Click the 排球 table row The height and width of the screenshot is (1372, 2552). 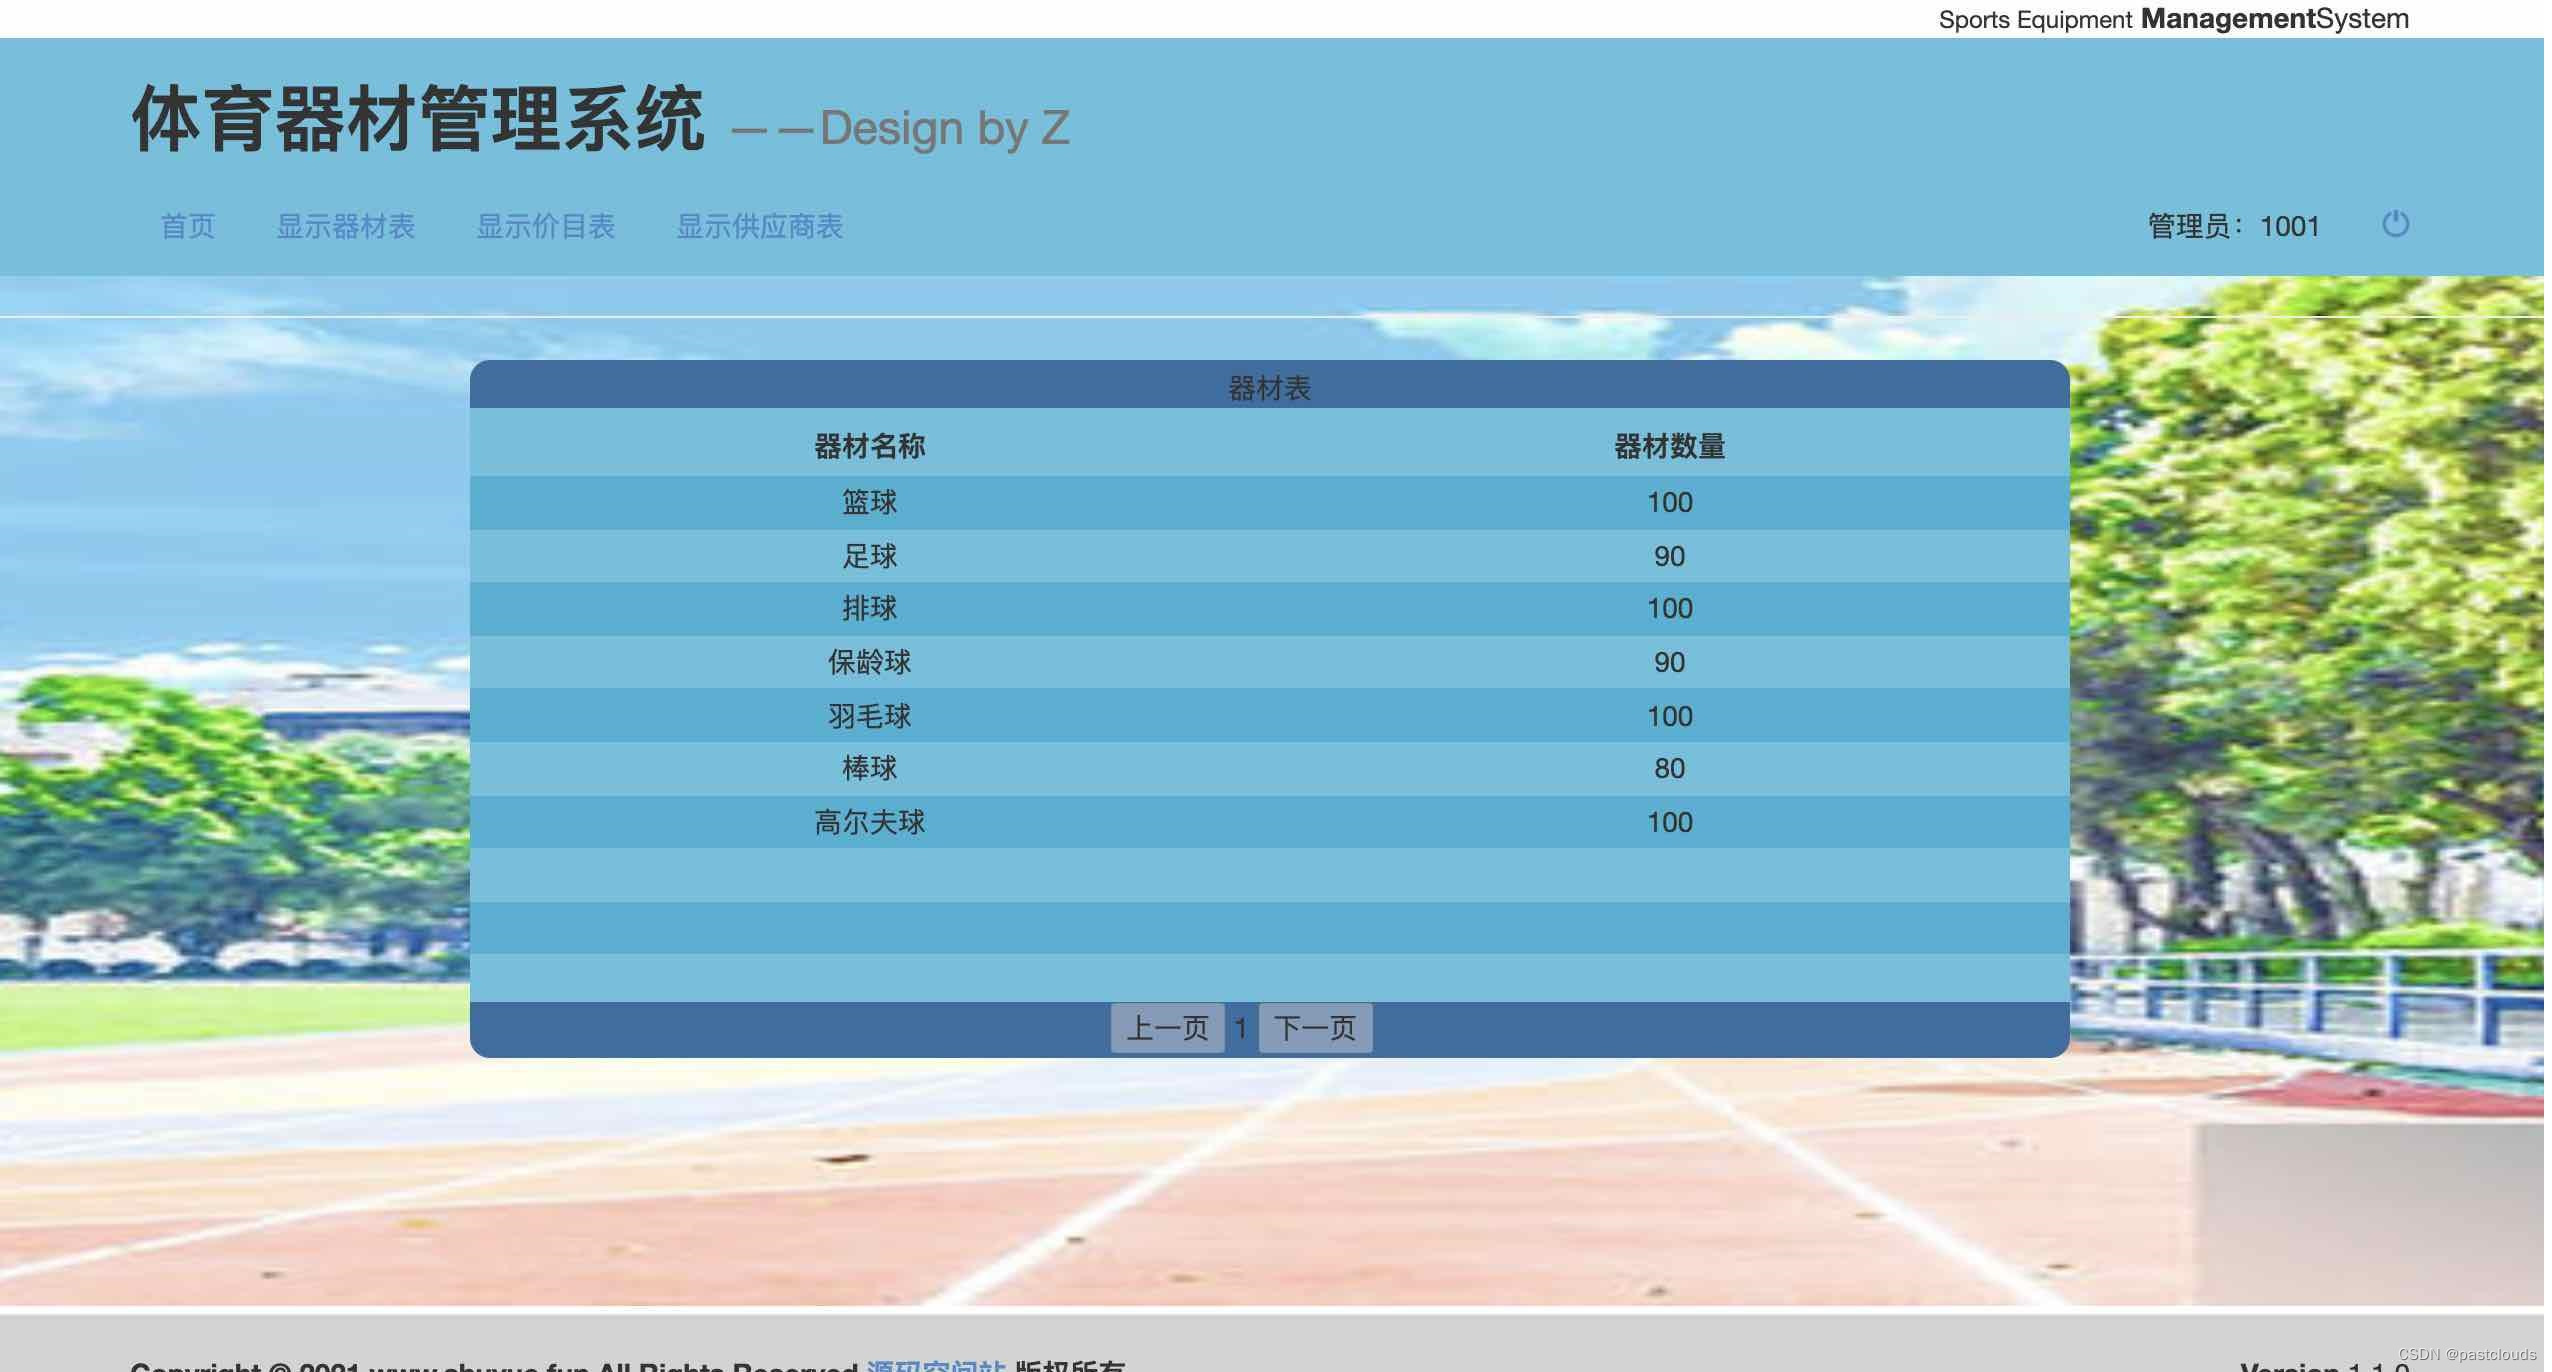click(x=868, y=609)
